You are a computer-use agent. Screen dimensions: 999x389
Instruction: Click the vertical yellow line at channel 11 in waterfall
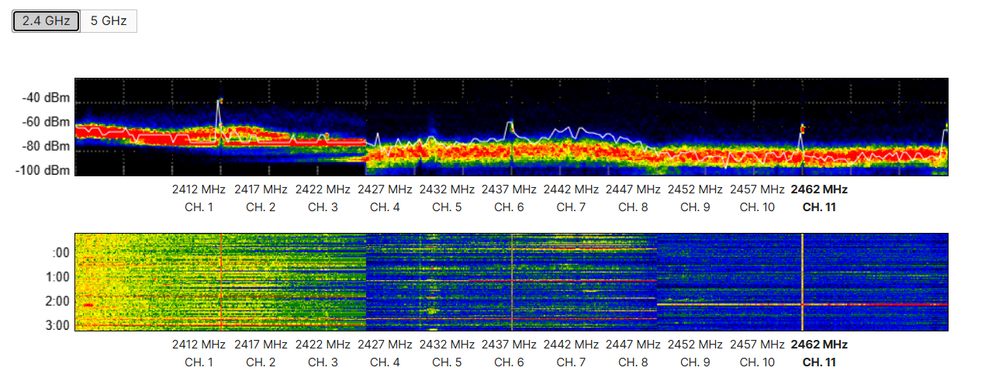pos(802,281)
